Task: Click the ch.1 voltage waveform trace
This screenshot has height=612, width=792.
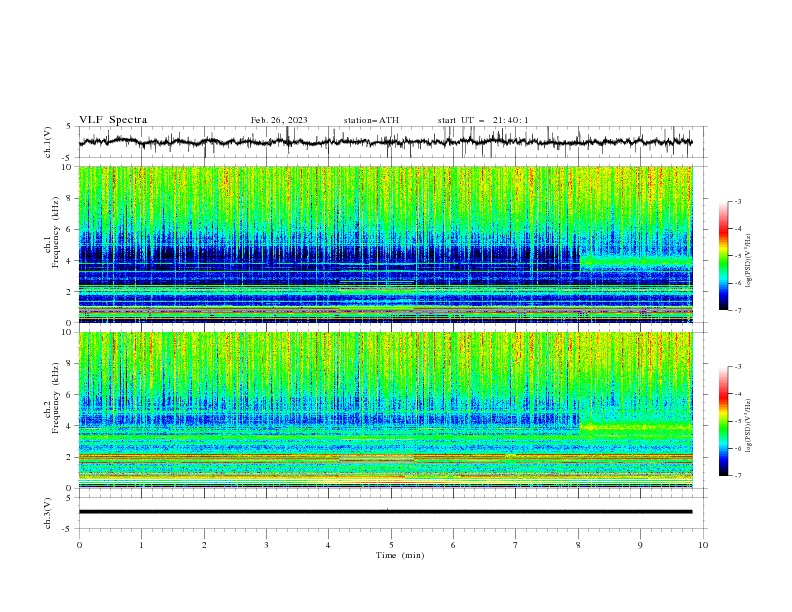Action: point(385,142)
